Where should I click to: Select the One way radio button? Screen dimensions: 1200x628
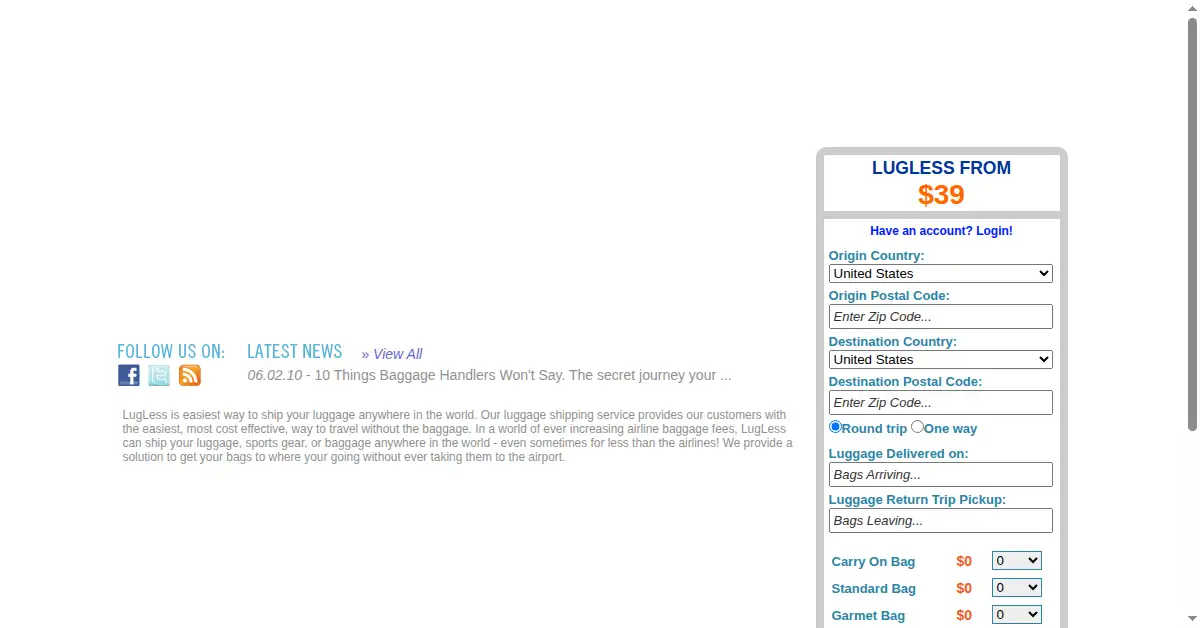point(917,427)
